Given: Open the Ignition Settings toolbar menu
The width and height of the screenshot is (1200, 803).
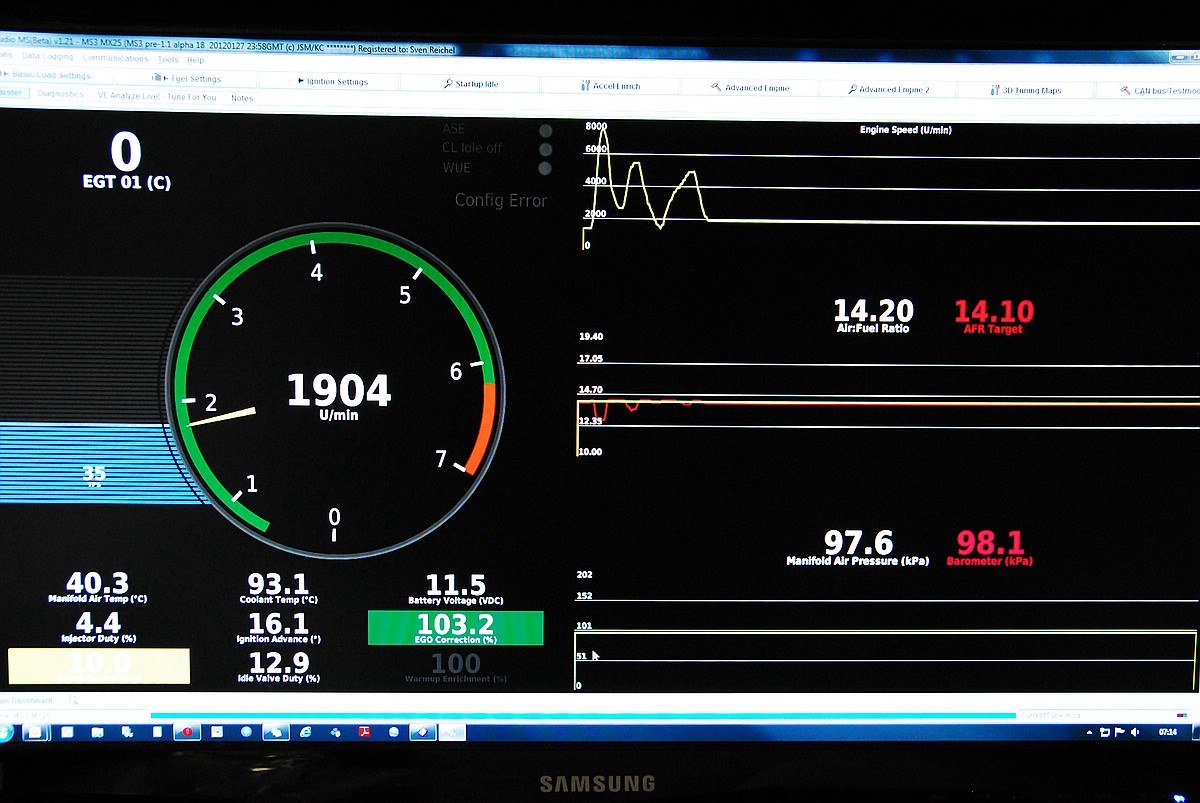Looking at the screenshot, I should coord(337,82).
